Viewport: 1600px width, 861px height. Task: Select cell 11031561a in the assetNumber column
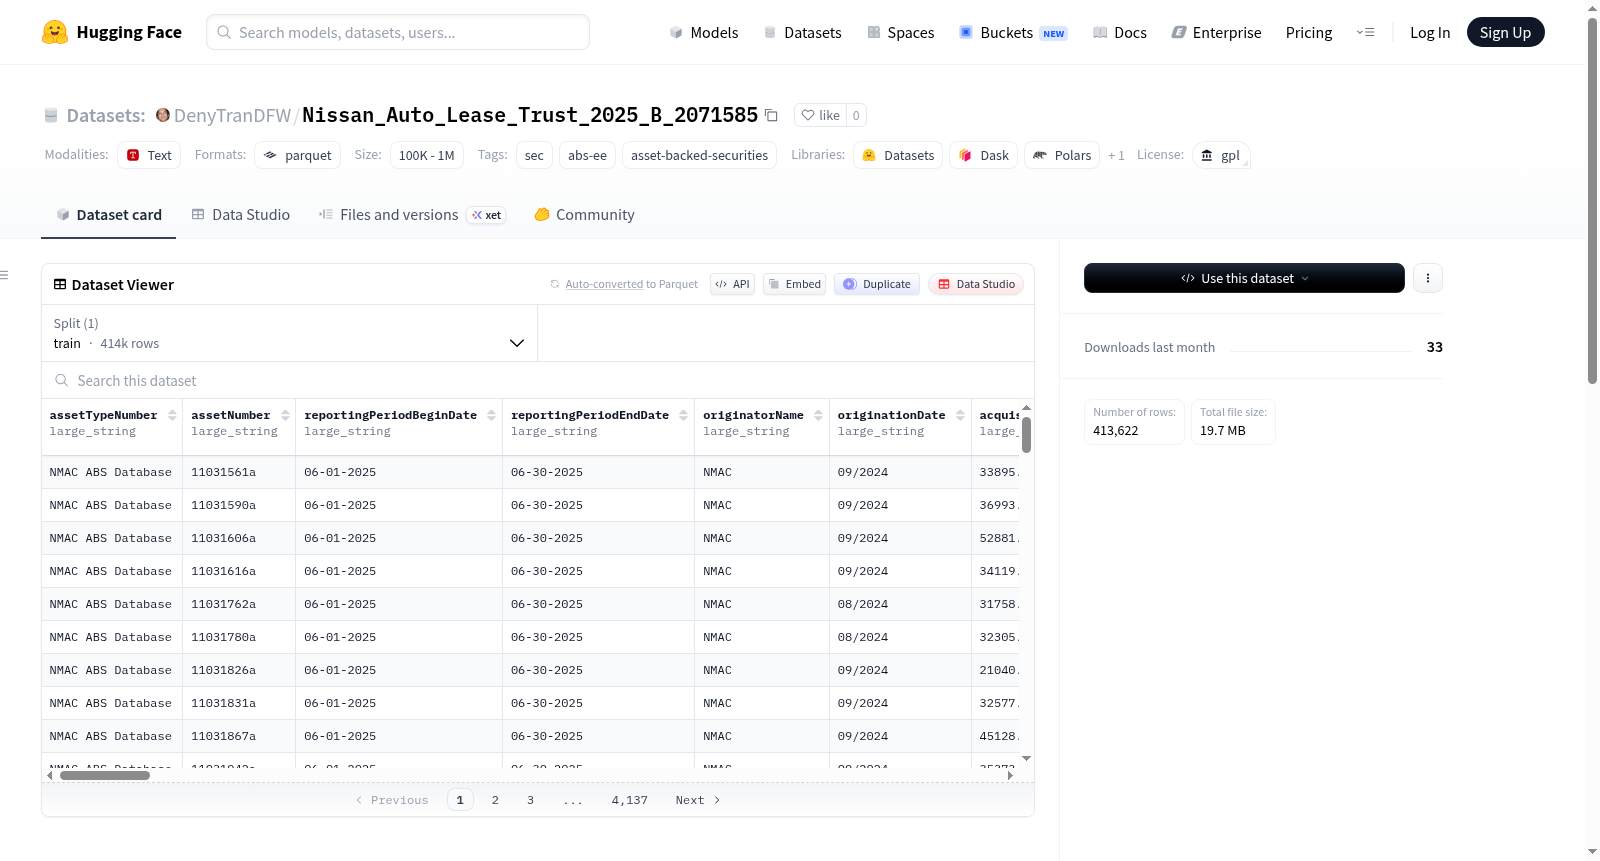pyautogui.click(x=238, y=472)
